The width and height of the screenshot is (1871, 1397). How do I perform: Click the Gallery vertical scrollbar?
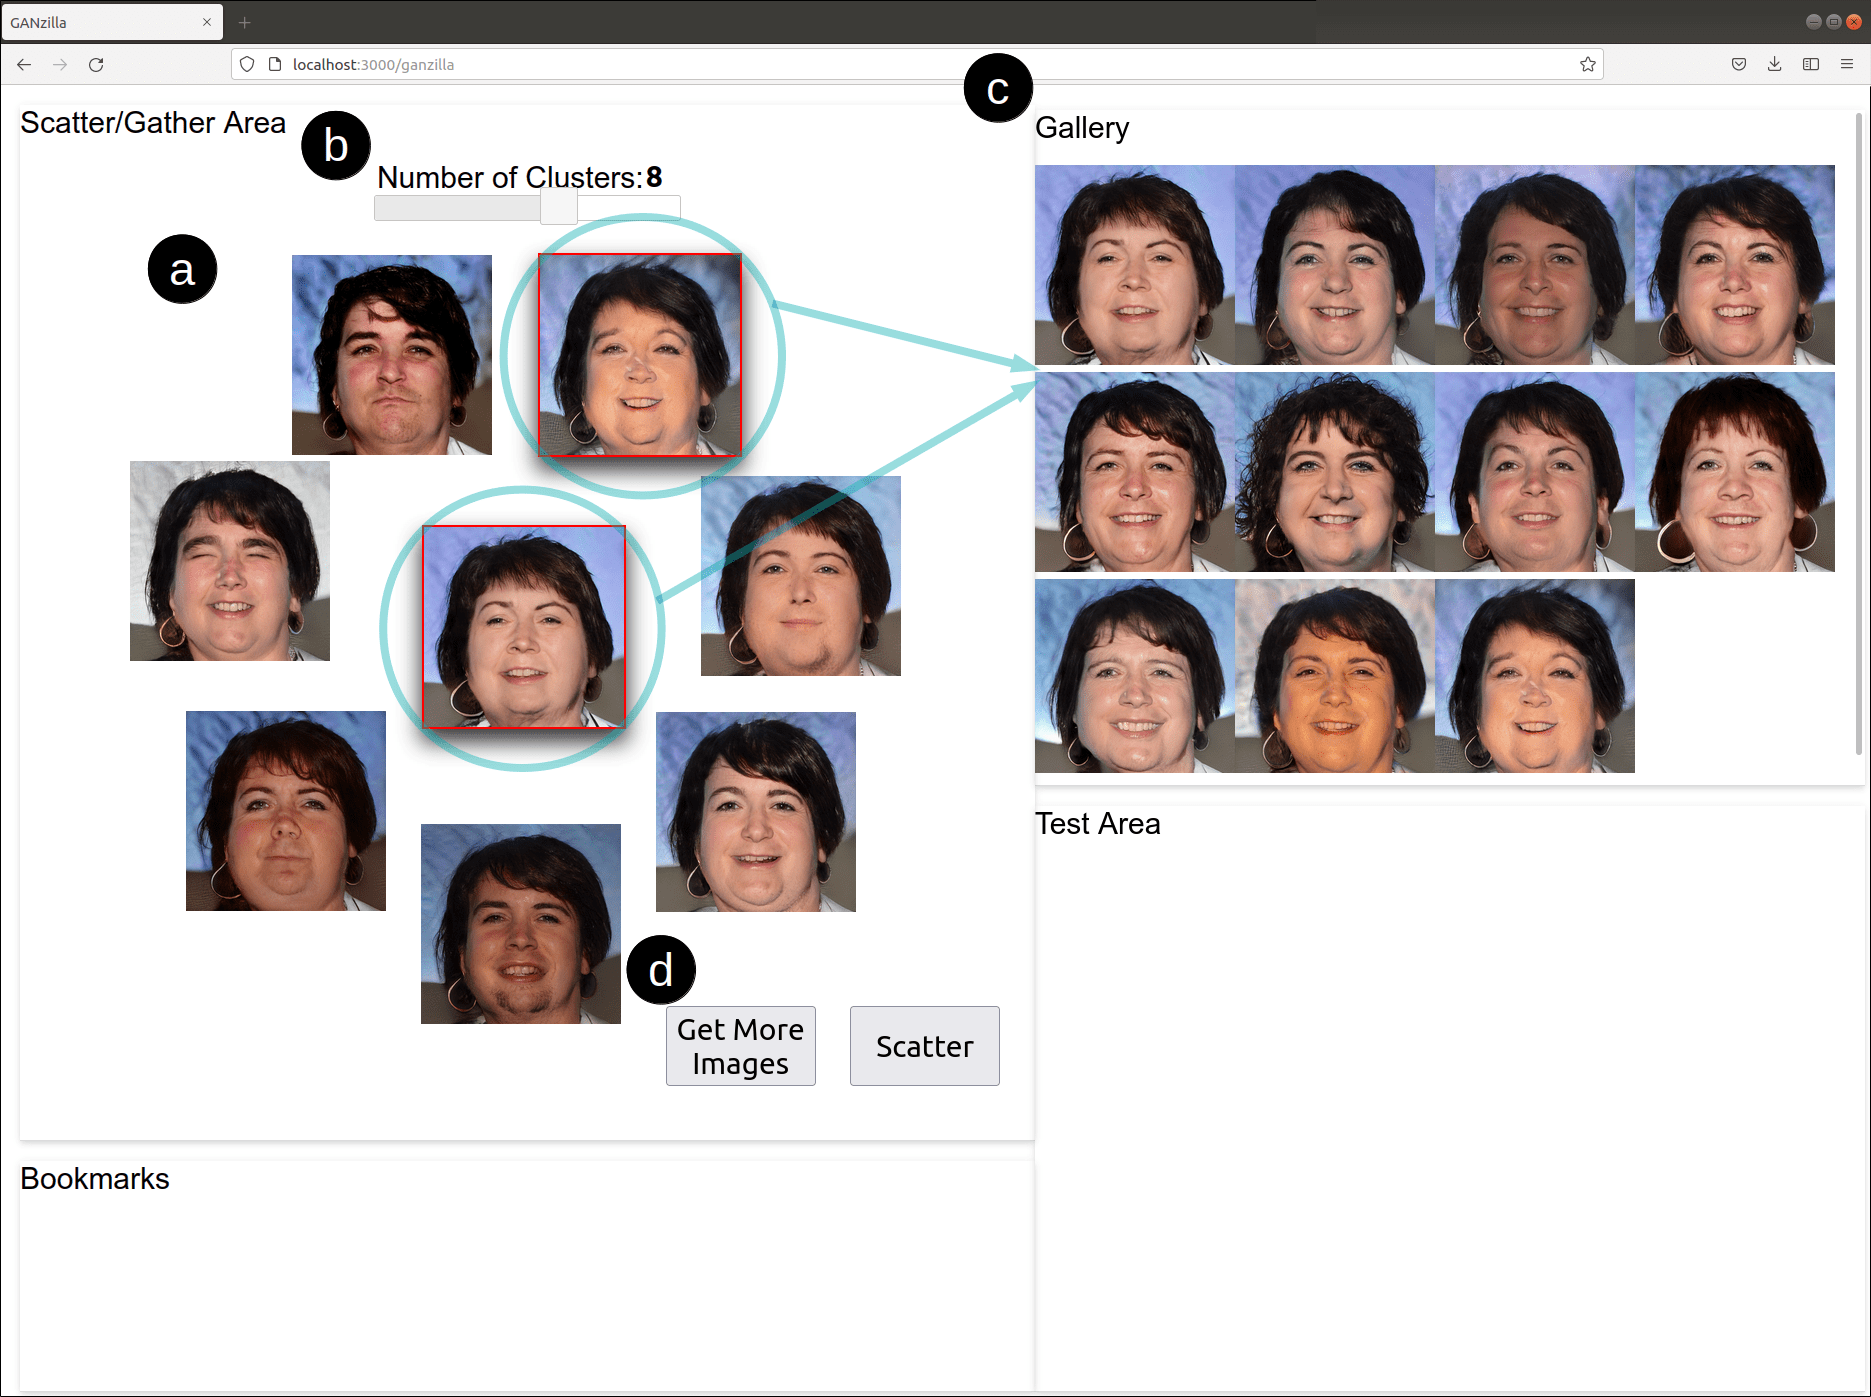pyautogui.click(x=1858, y=430)
